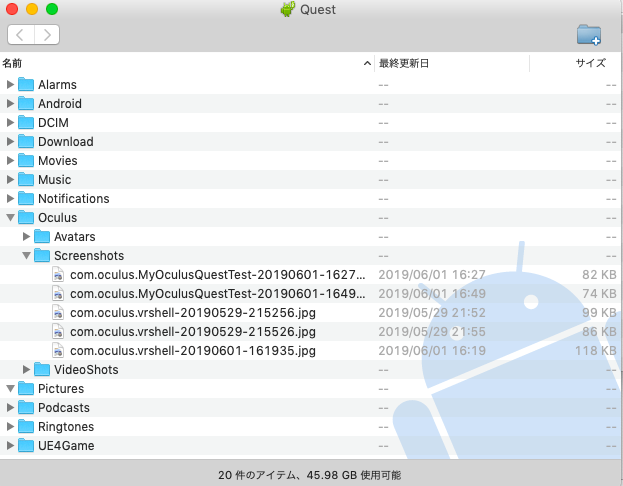Screen dimensions: 623x486
Task: Click the VideoShots folder icon
Action: click(x=42, y=370)
